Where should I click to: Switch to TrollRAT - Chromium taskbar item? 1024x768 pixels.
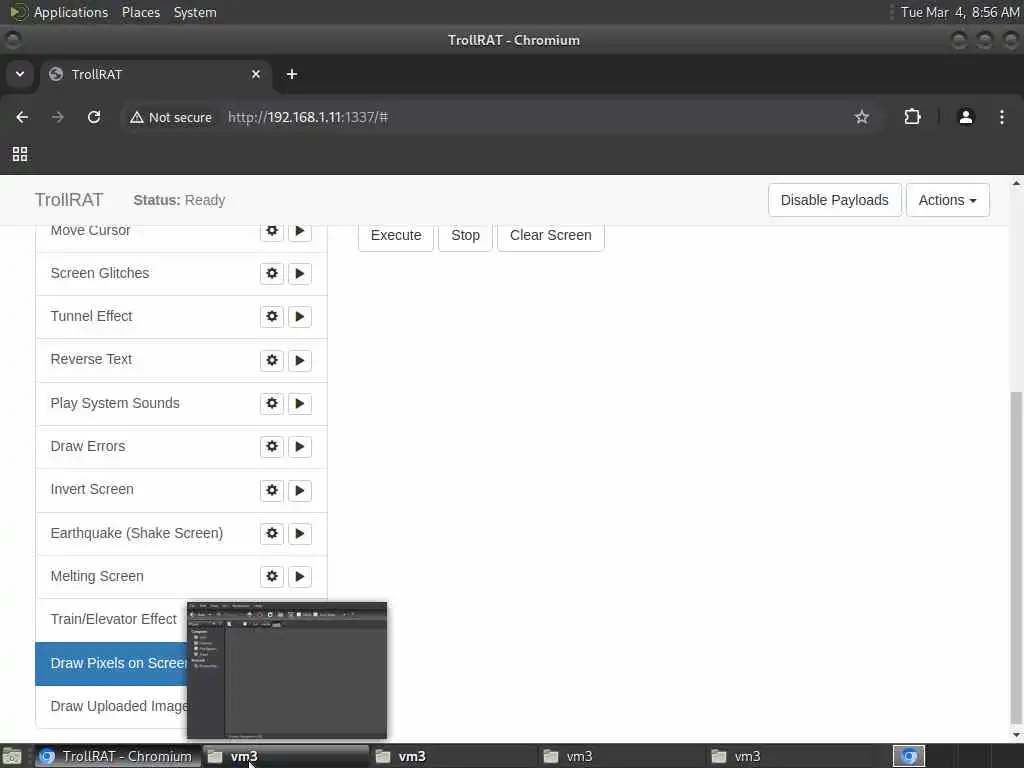[118, 756]
